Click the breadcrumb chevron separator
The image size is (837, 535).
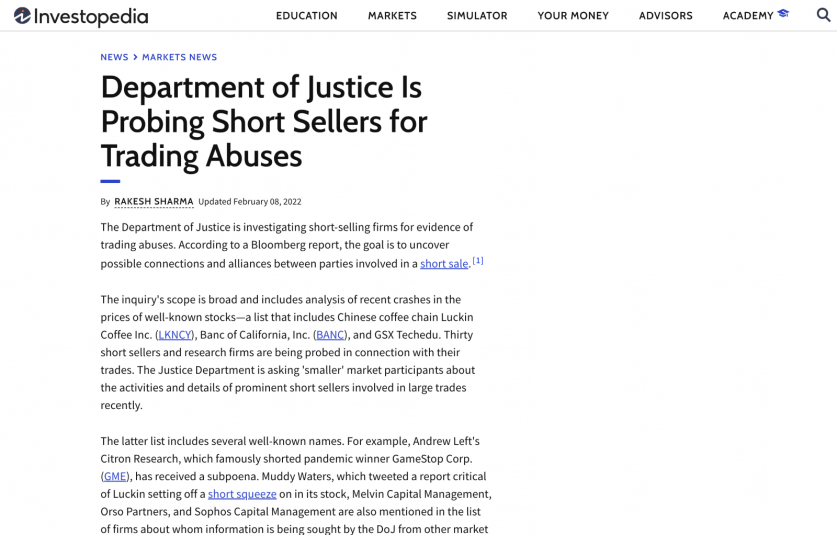point(135,57)
